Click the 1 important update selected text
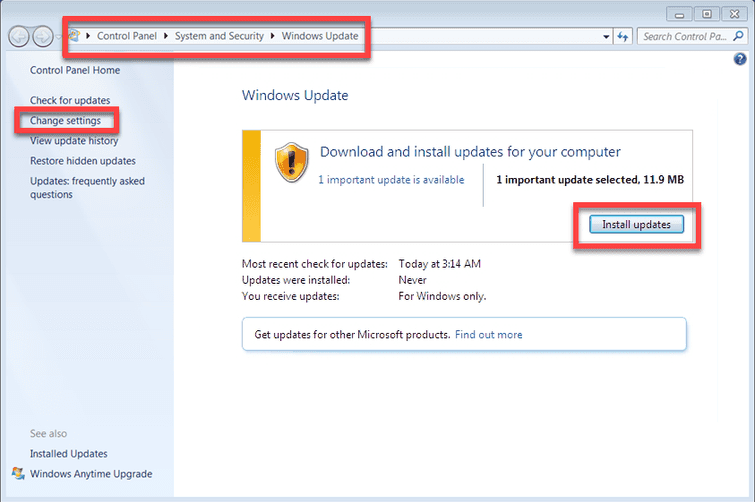 click(x=590, y=180)
